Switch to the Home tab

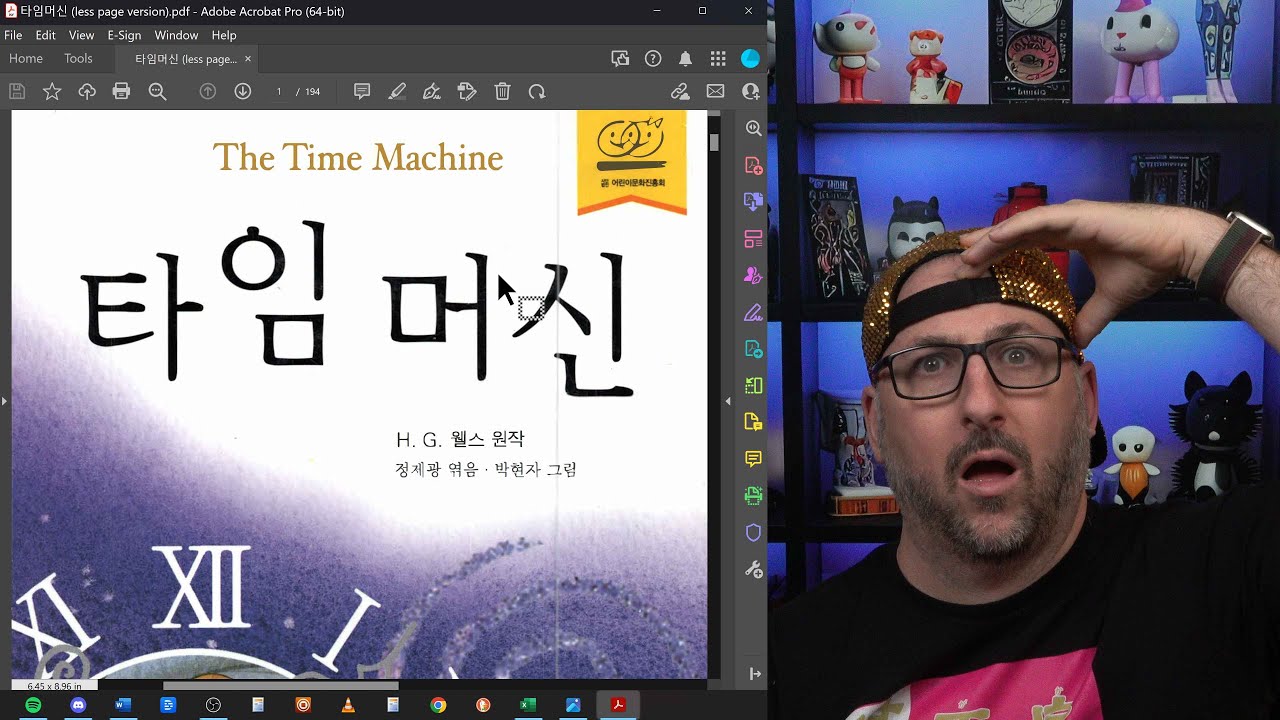[26, 59]
